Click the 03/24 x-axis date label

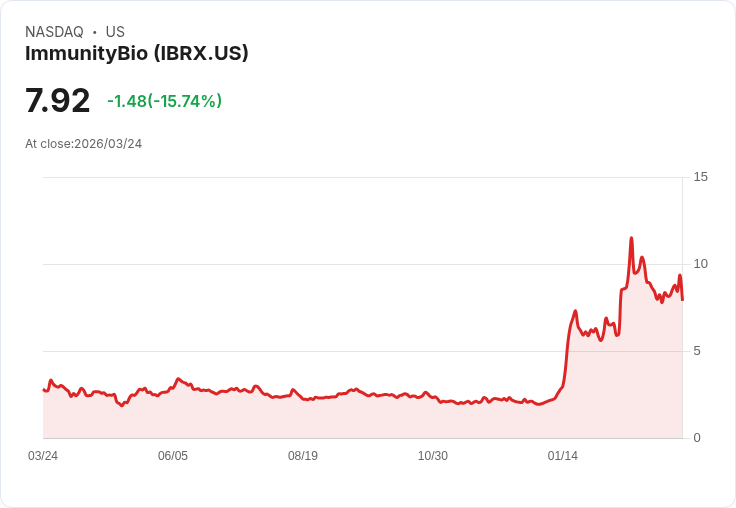43,456
